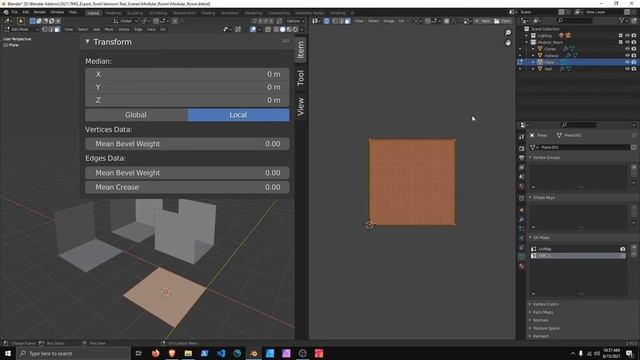Click the Median Z value field
This screenshot has width=640, height=360.
pyautogui.click(x=187, y=100)
